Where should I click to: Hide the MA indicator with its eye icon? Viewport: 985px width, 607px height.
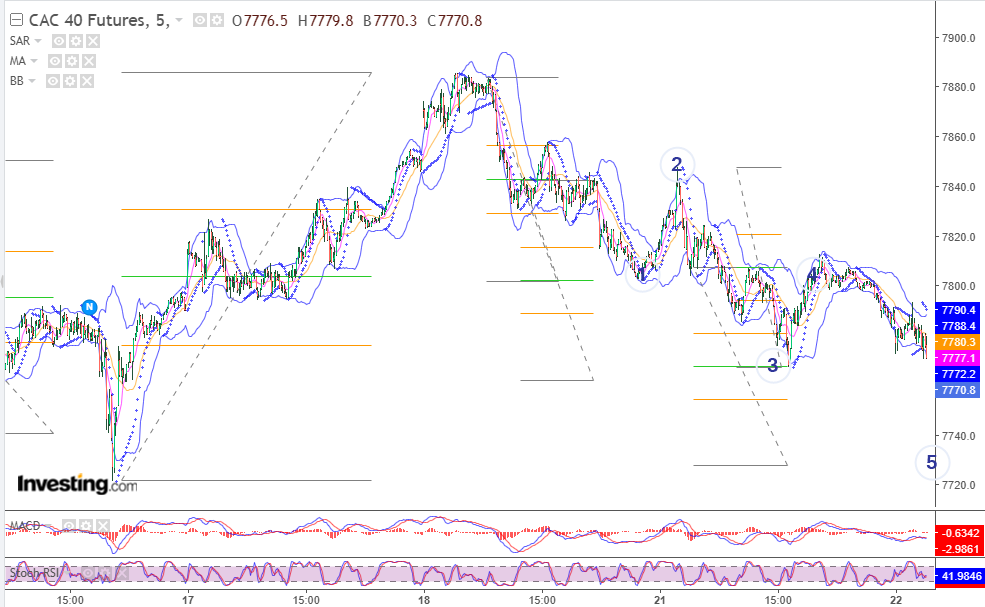[55, 61]
